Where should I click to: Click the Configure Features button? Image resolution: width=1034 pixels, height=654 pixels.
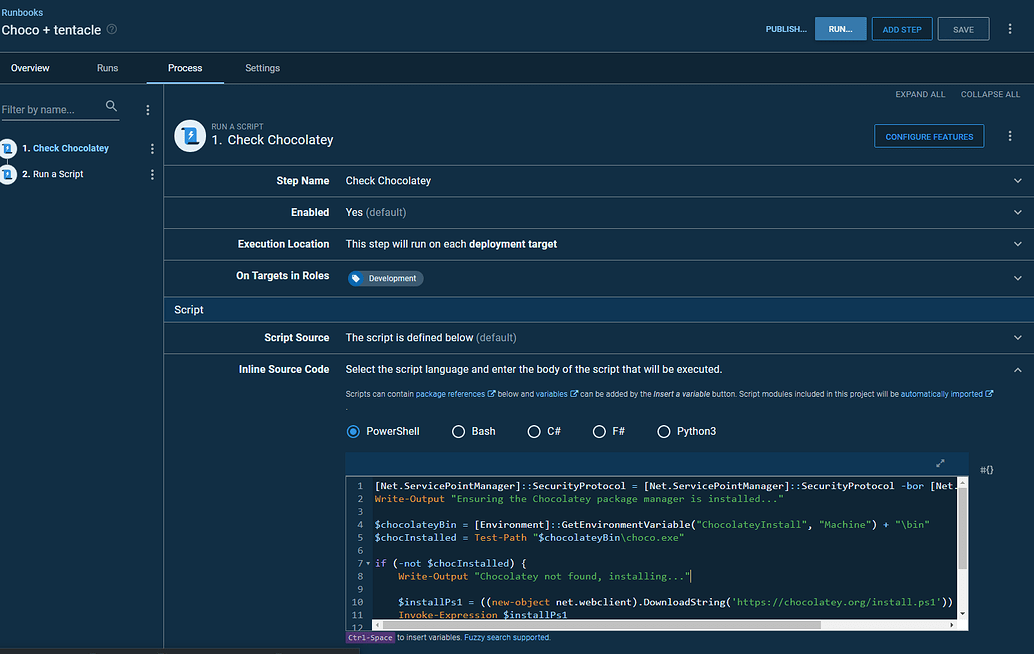(x=928, y=137)
